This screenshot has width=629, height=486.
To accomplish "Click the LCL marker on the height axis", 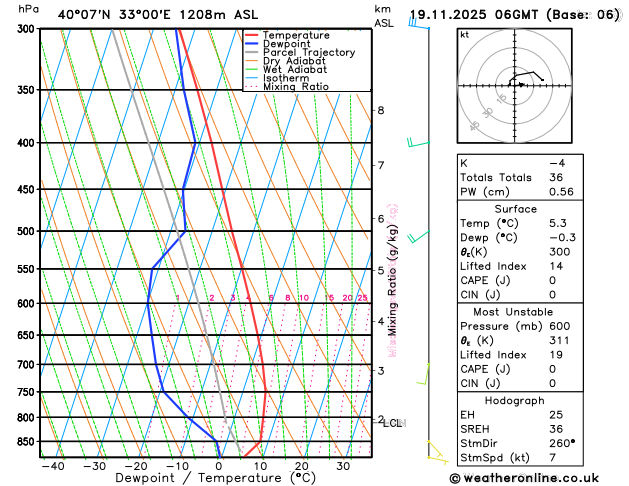I will tap(392, 423).
